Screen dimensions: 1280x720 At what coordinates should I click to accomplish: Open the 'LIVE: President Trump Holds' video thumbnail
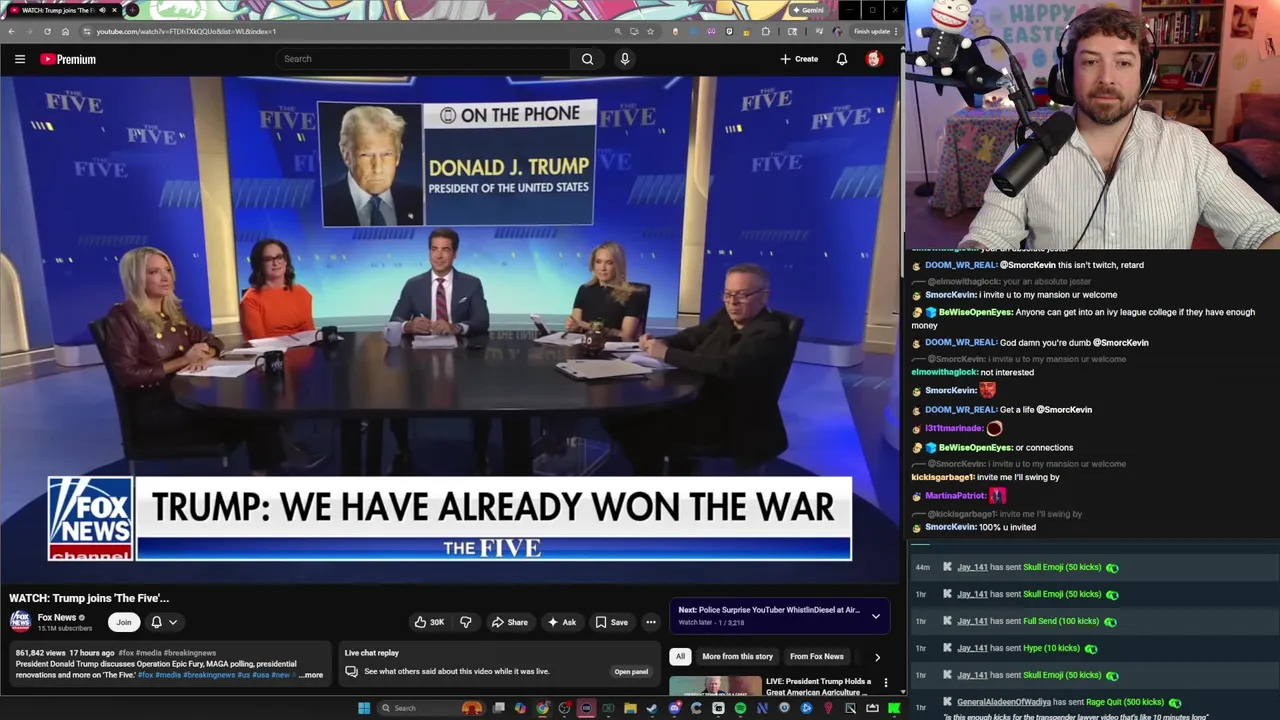[715, 686]
